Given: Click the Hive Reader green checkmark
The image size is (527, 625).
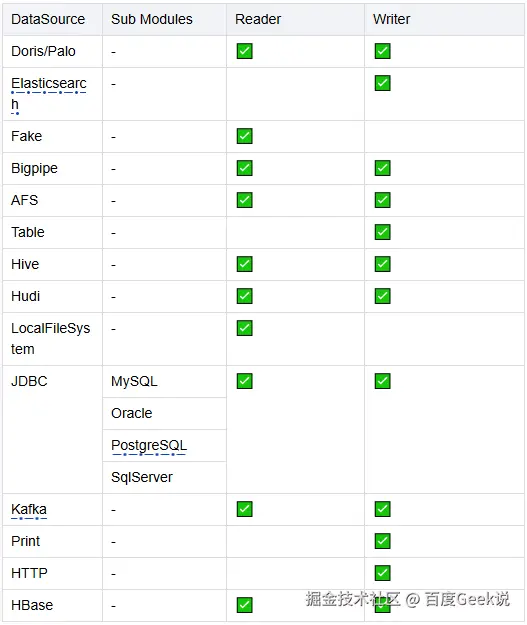Looking at the screenshot, I should tap(244, 264).
